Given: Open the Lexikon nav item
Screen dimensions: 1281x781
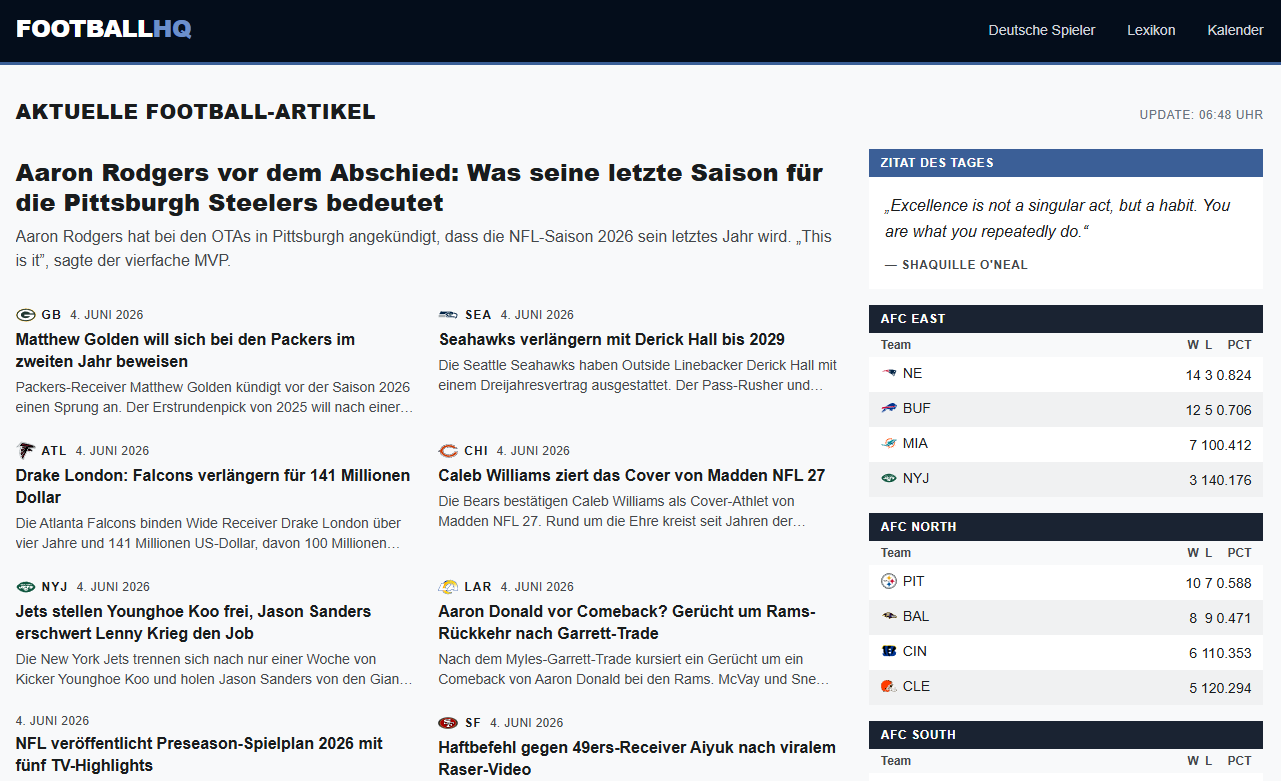Looking at the screenshot, I should (1151, 30).
